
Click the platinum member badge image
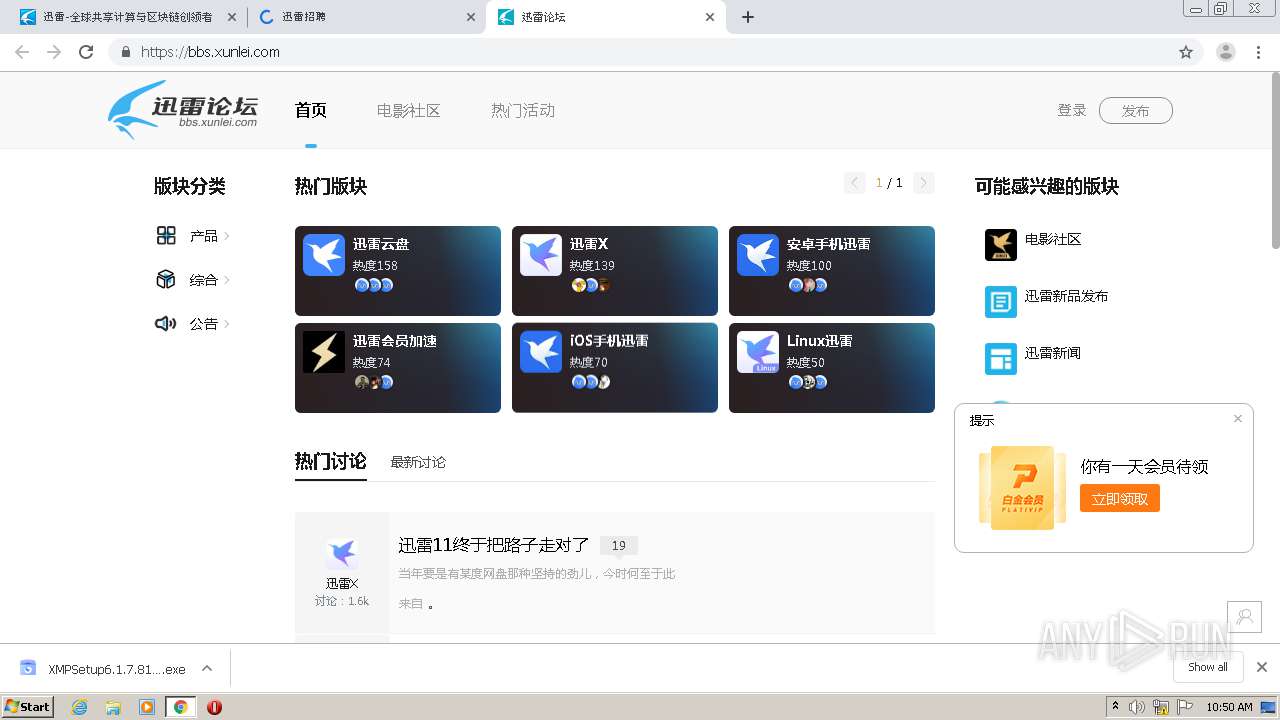point(1022,487)
